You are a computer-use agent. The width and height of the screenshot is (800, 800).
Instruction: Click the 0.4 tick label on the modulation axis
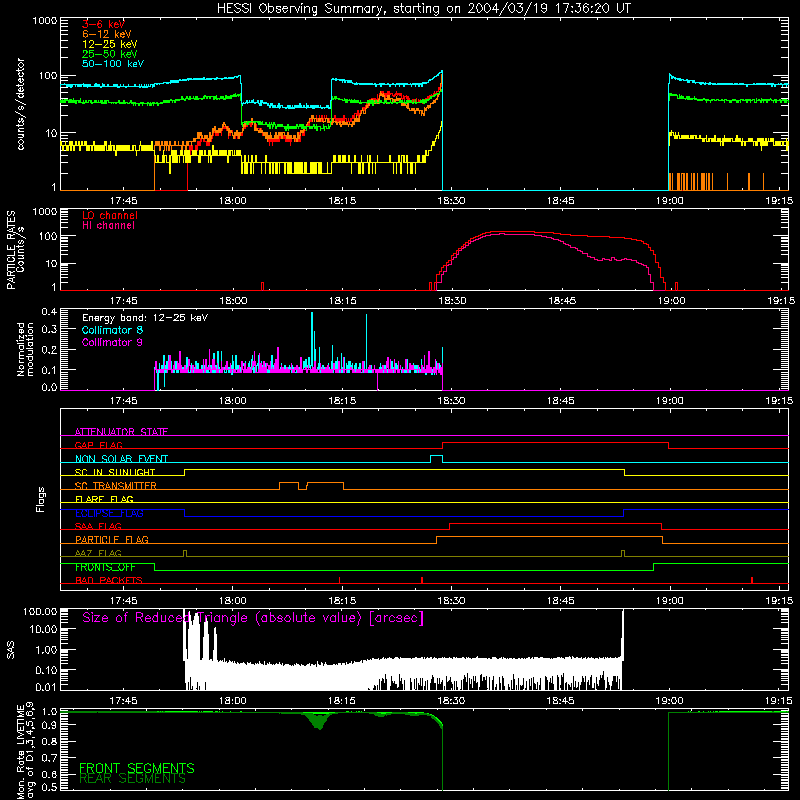tap(49, 312)
